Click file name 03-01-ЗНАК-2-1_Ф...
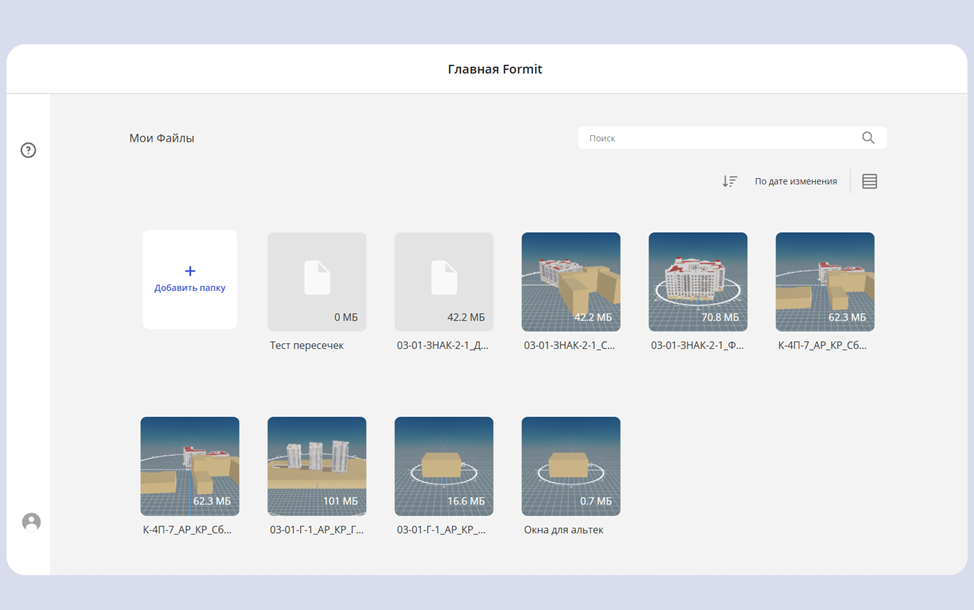The height and width of the screenshot is (610, 974). click(x=697, y=345)
